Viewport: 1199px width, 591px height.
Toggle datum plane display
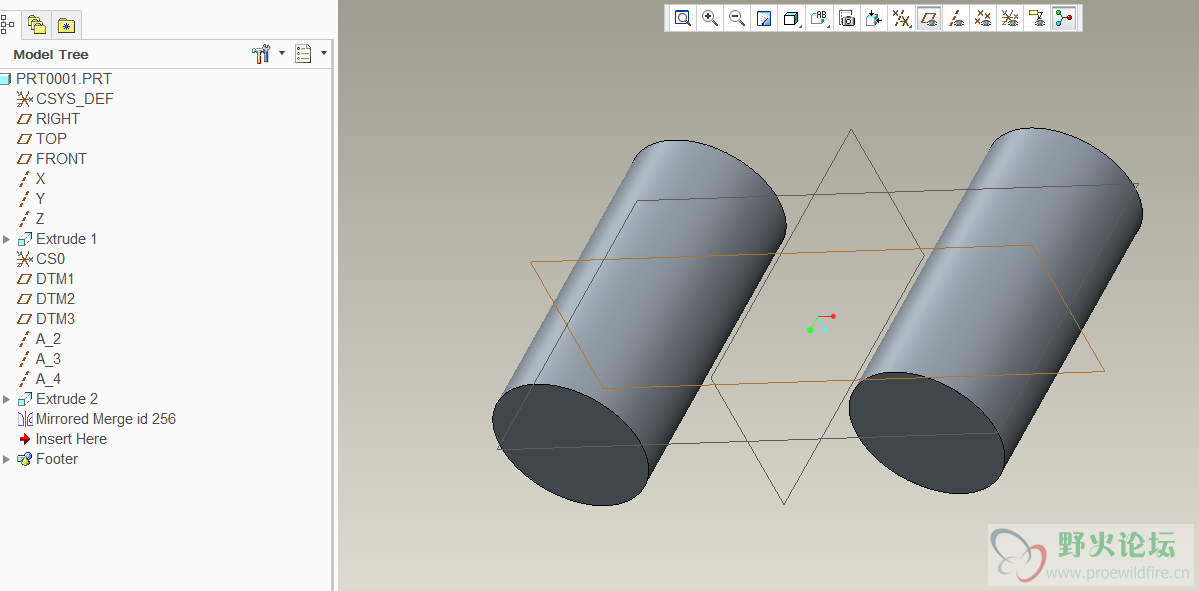click(929, 18)
